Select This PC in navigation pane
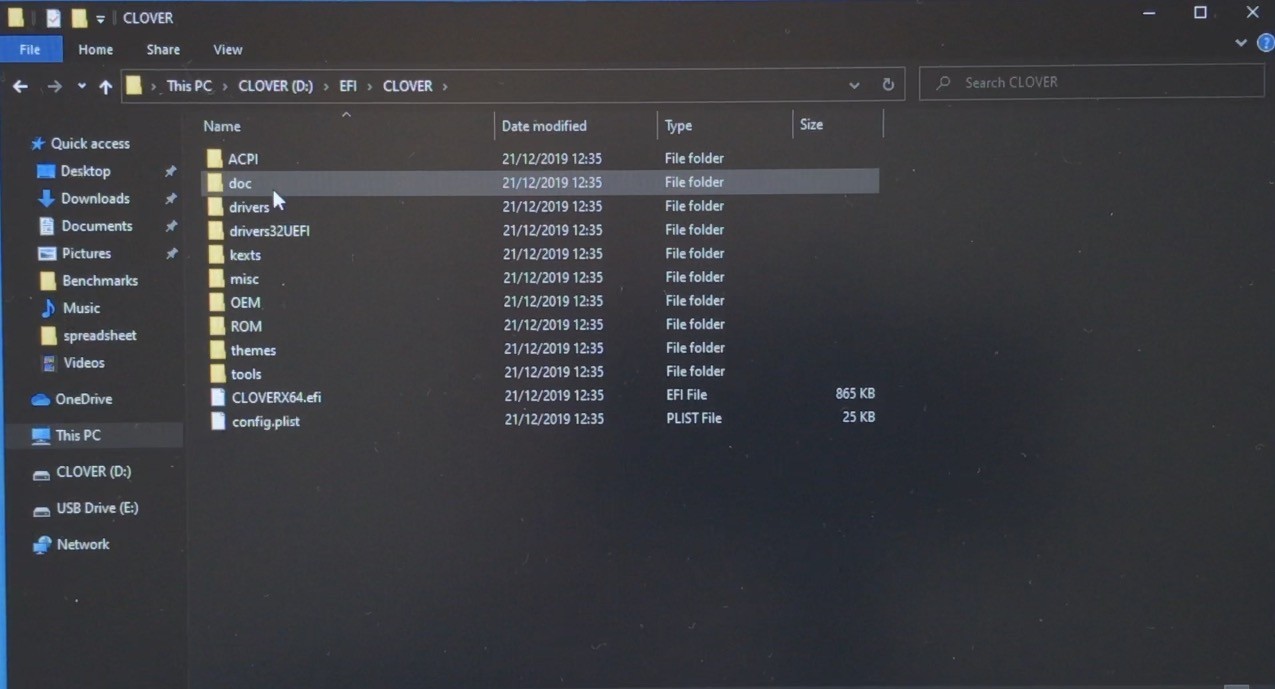This screenshot has width=1275, height=689. click(x=78, y=436)
